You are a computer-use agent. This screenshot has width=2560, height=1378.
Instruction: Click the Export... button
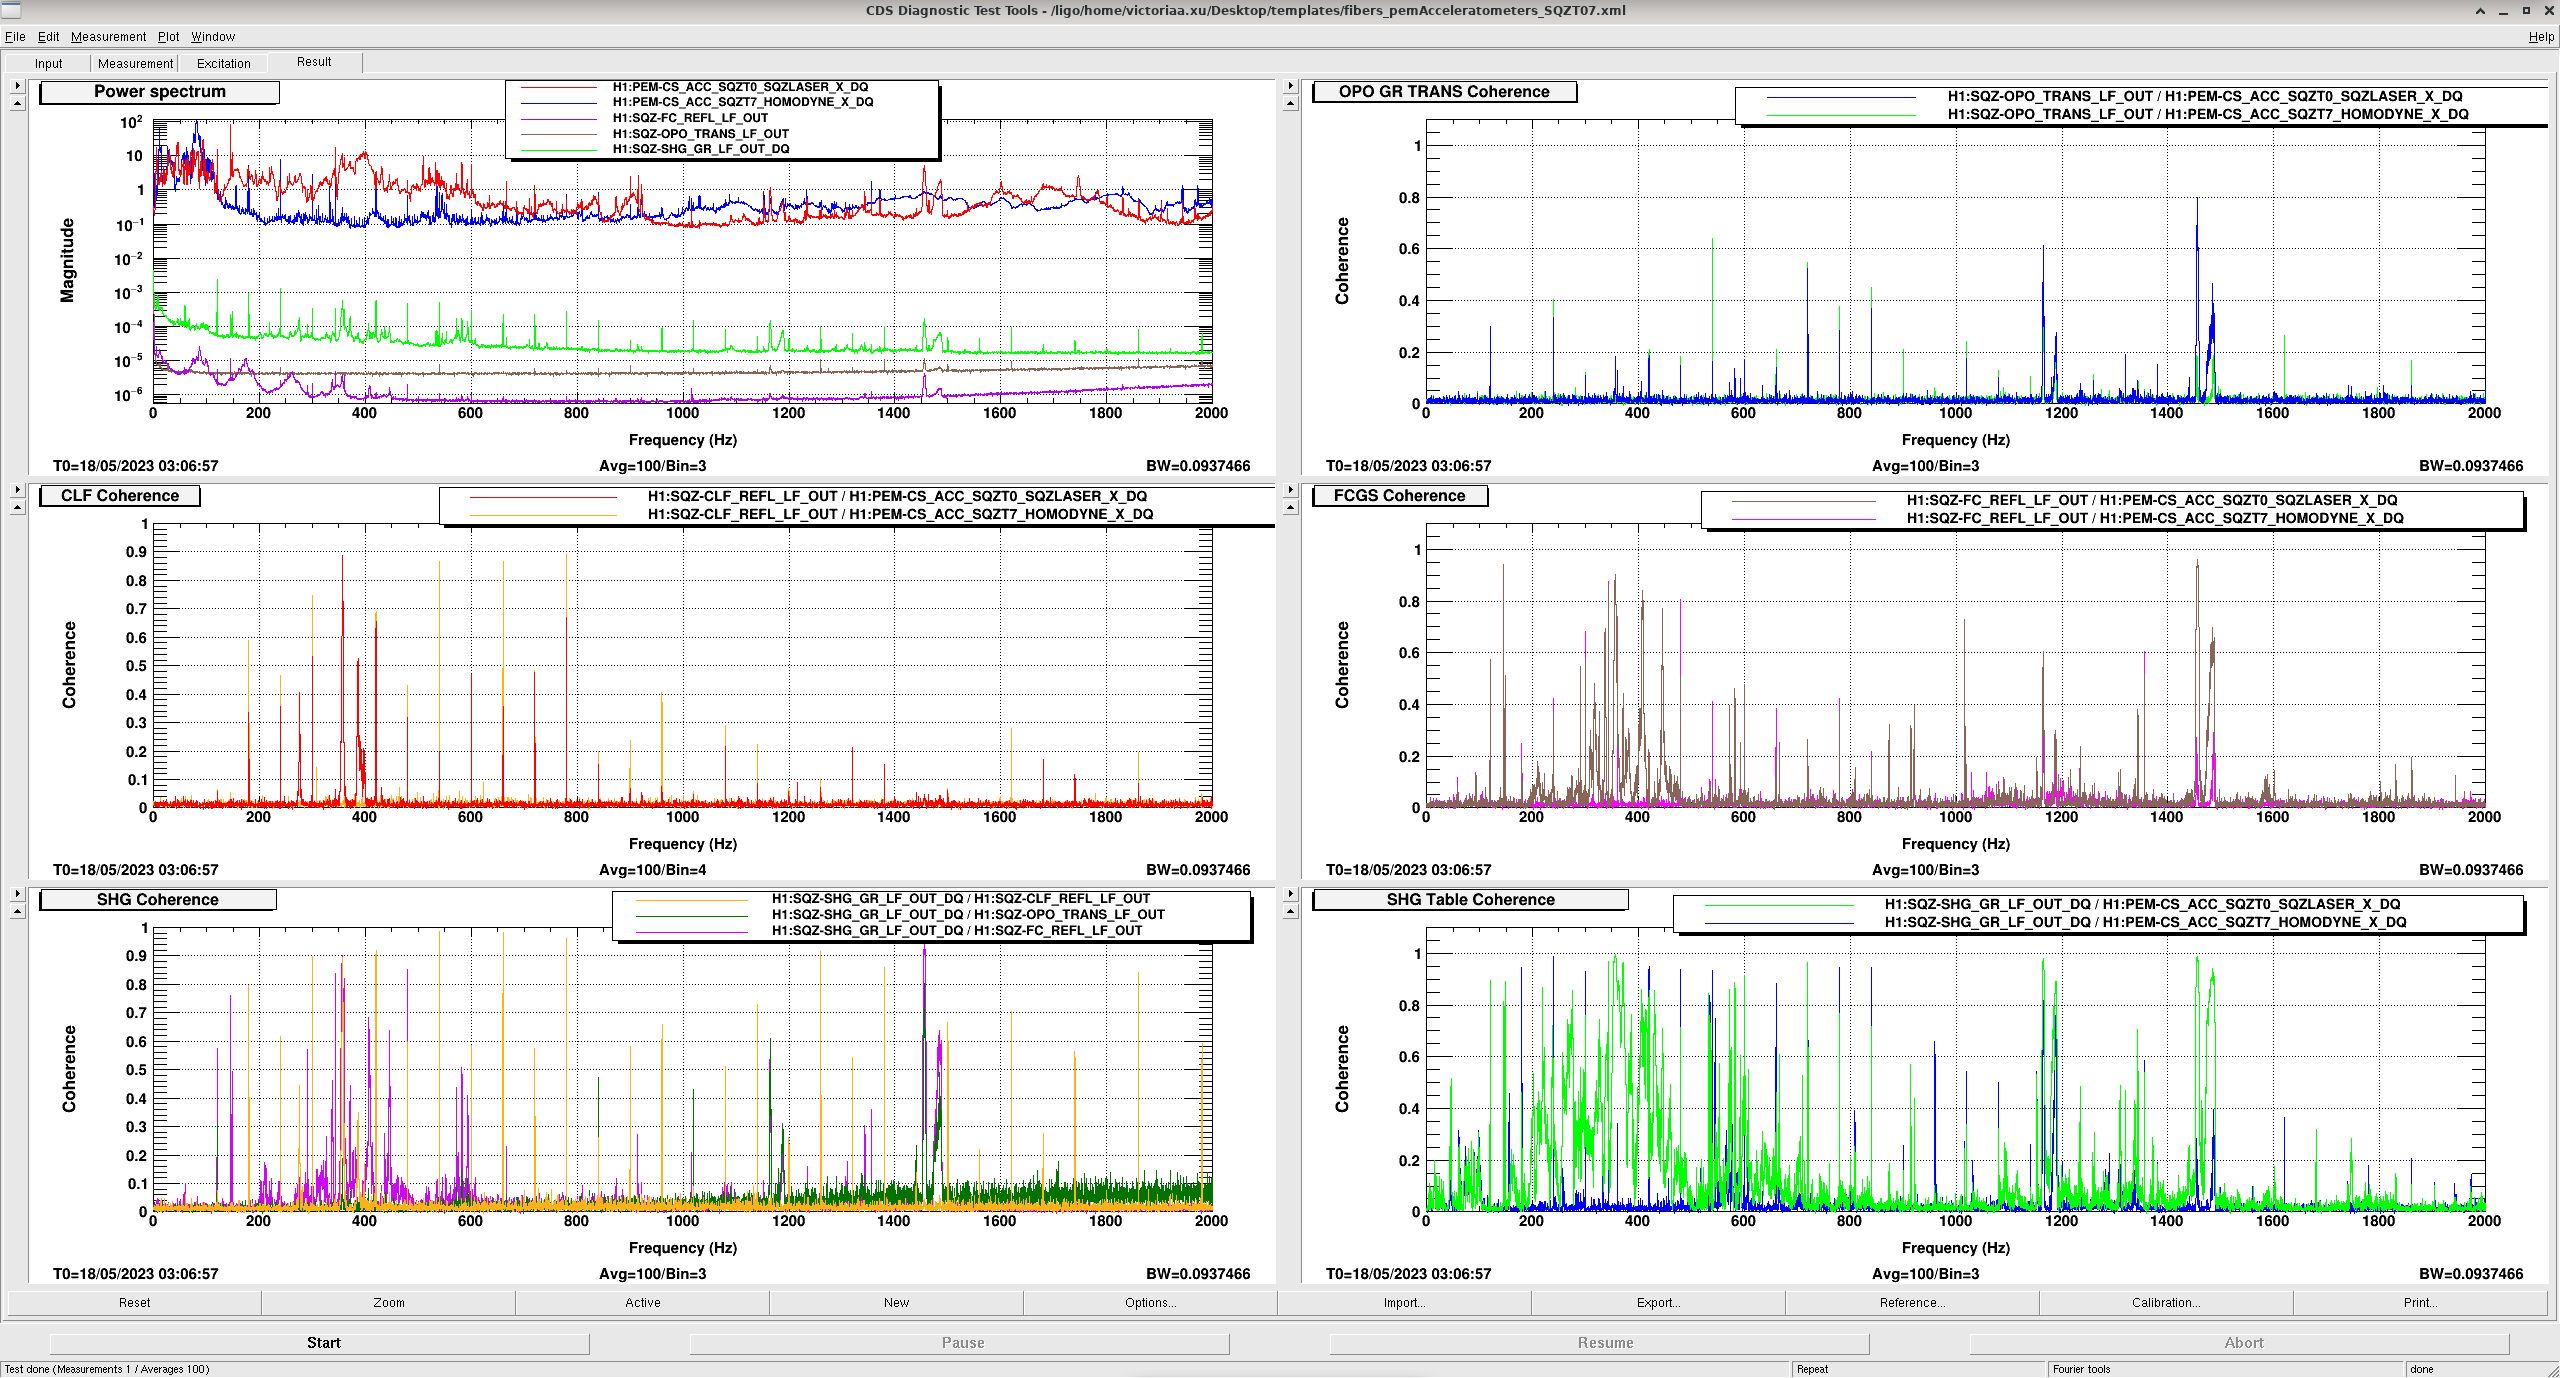(x=1658, y=1303)
